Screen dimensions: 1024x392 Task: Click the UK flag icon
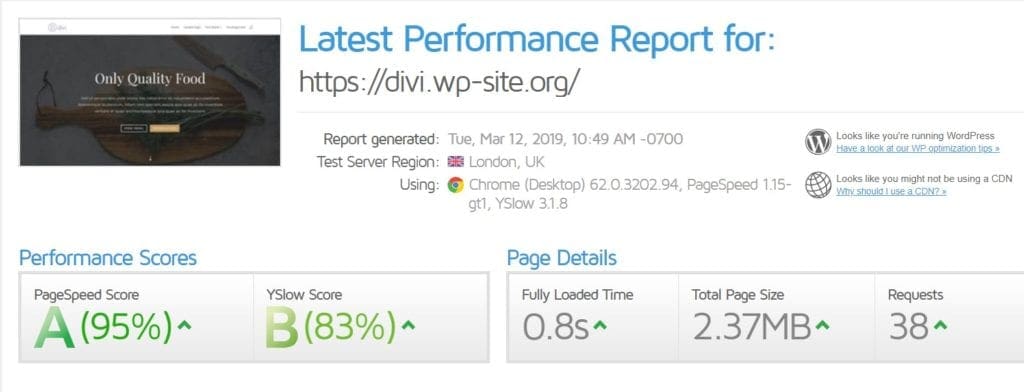tap(455, 161)
